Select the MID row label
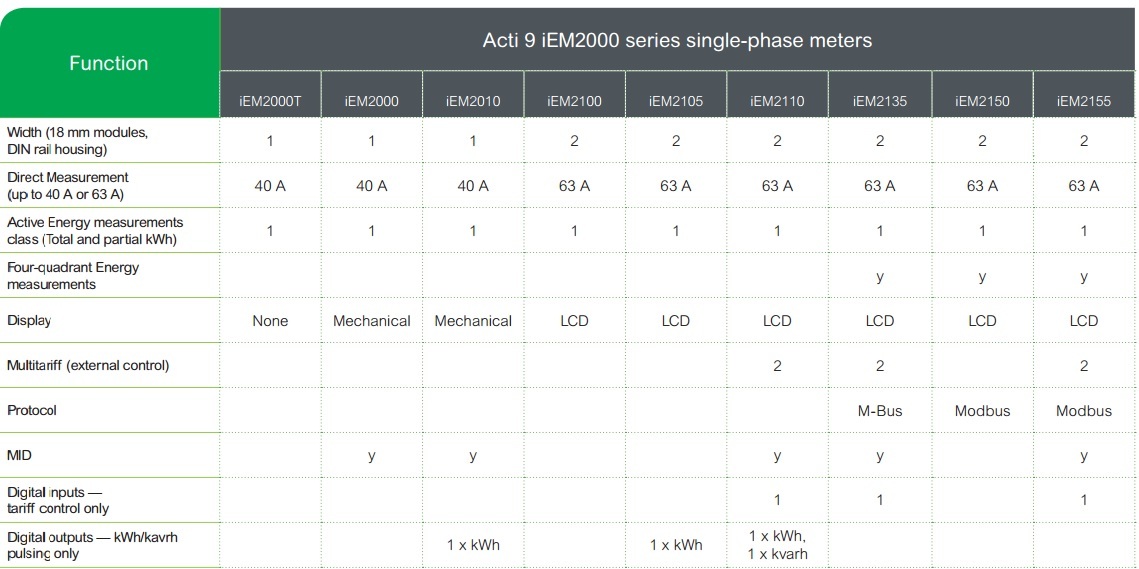This screenshot has width=1139, height=569. pos(19,456)
